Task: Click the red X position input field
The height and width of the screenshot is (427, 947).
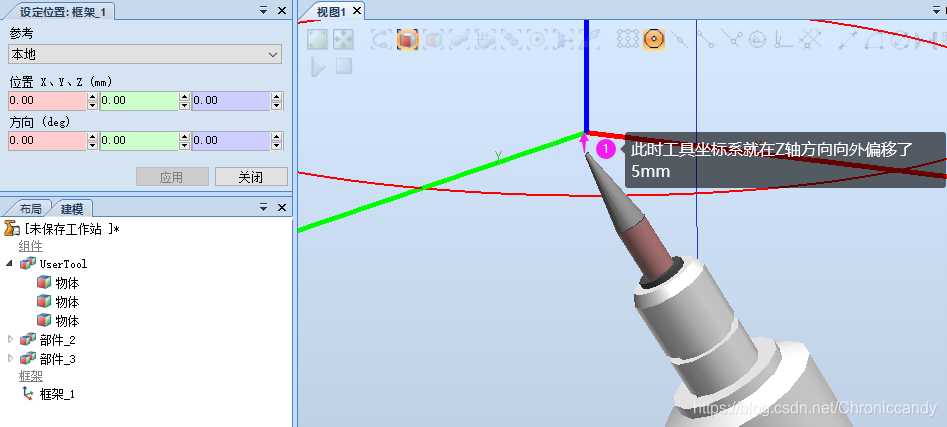Action: tap(47, 100)
